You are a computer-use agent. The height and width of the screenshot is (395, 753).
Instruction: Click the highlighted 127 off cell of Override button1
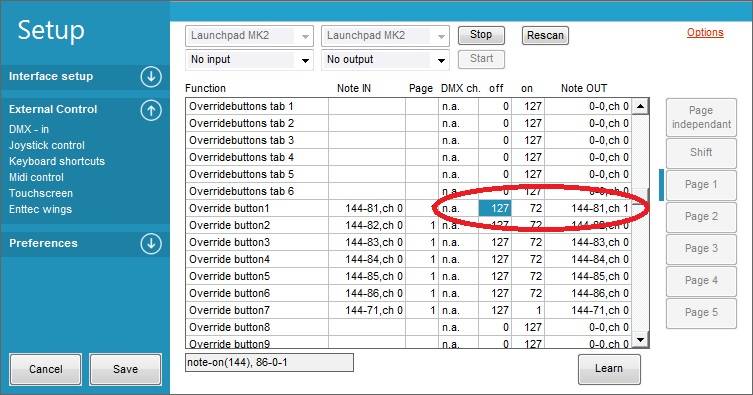[495, 208]
